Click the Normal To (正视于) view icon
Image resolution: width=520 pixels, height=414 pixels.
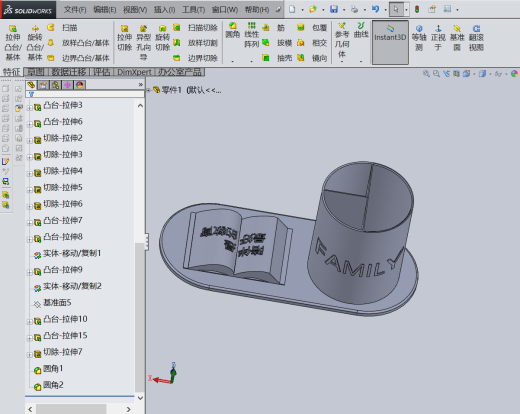point(438,37)
